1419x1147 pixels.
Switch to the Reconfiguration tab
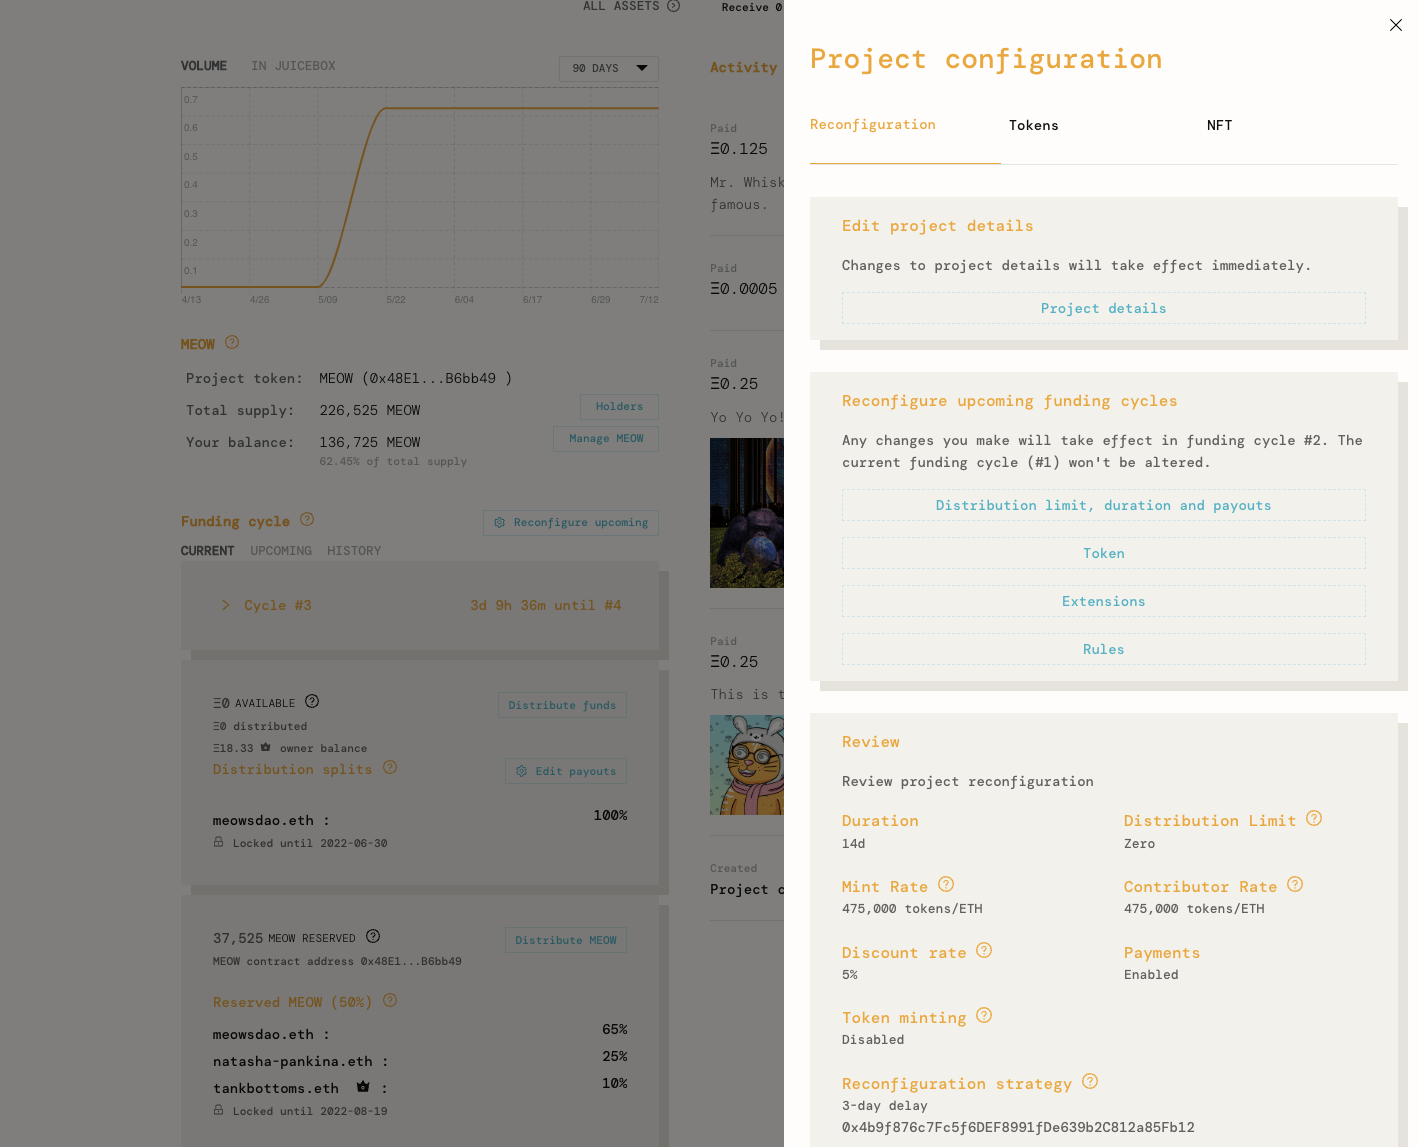point(873,125)
